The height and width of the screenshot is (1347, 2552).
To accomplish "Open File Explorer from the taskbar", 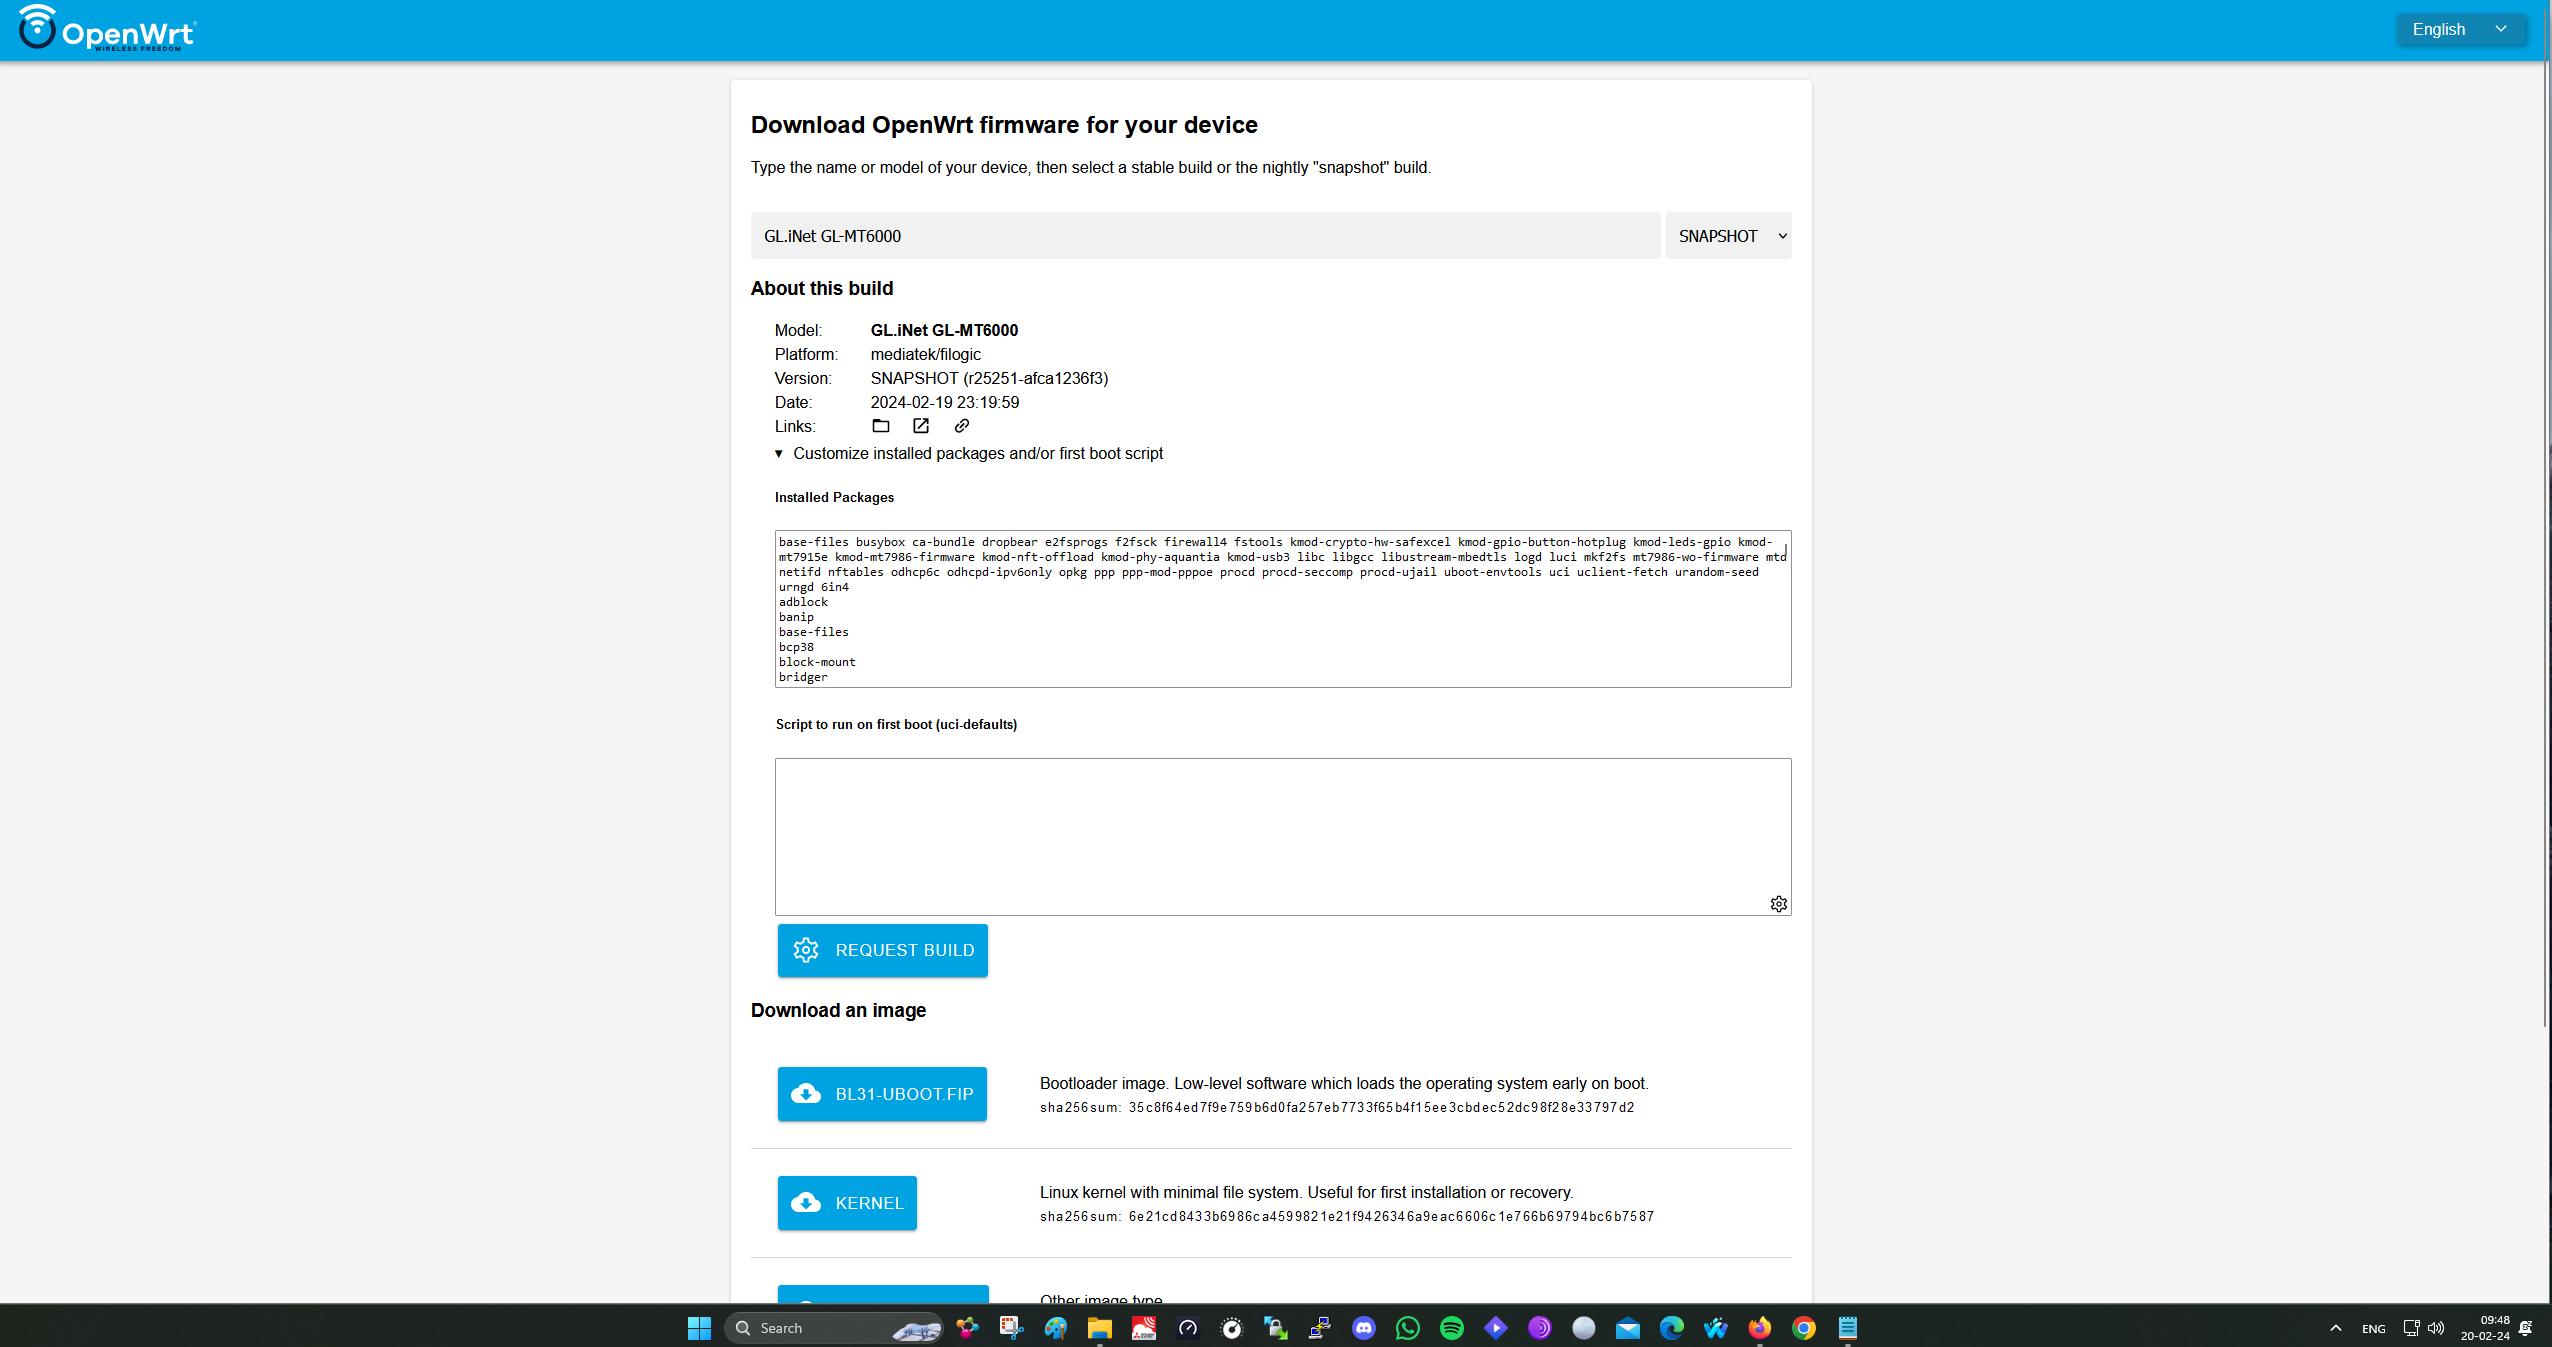I will pos(1100,1328).
